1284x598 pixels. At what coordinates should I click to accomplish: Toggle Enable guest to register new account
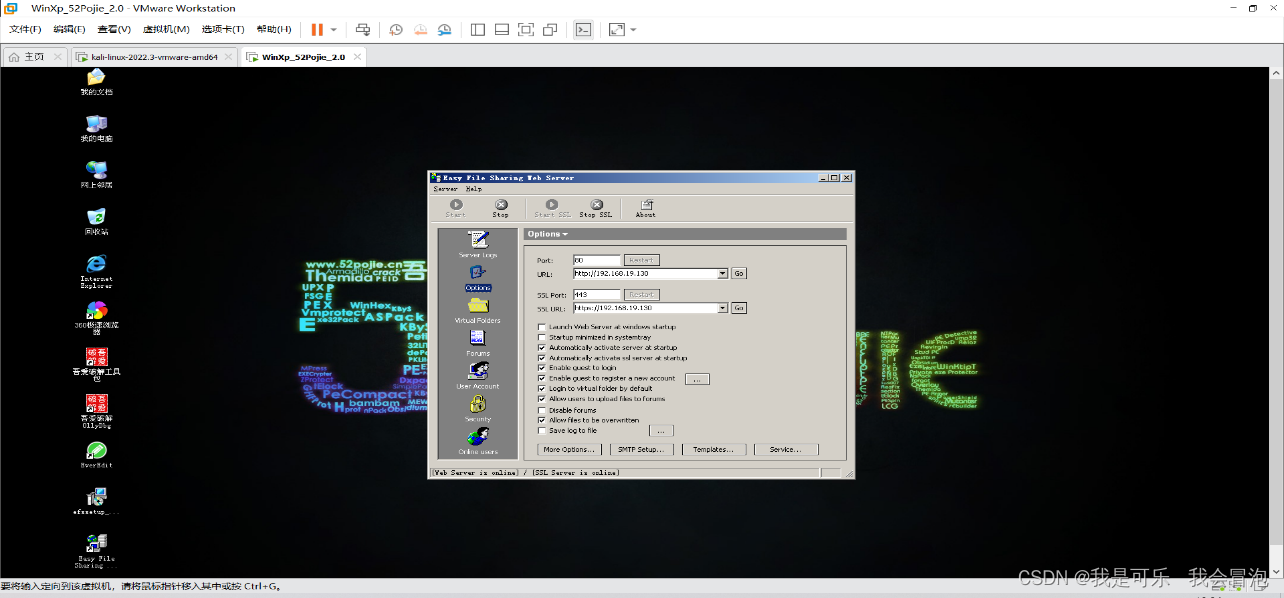pos(542,378)
